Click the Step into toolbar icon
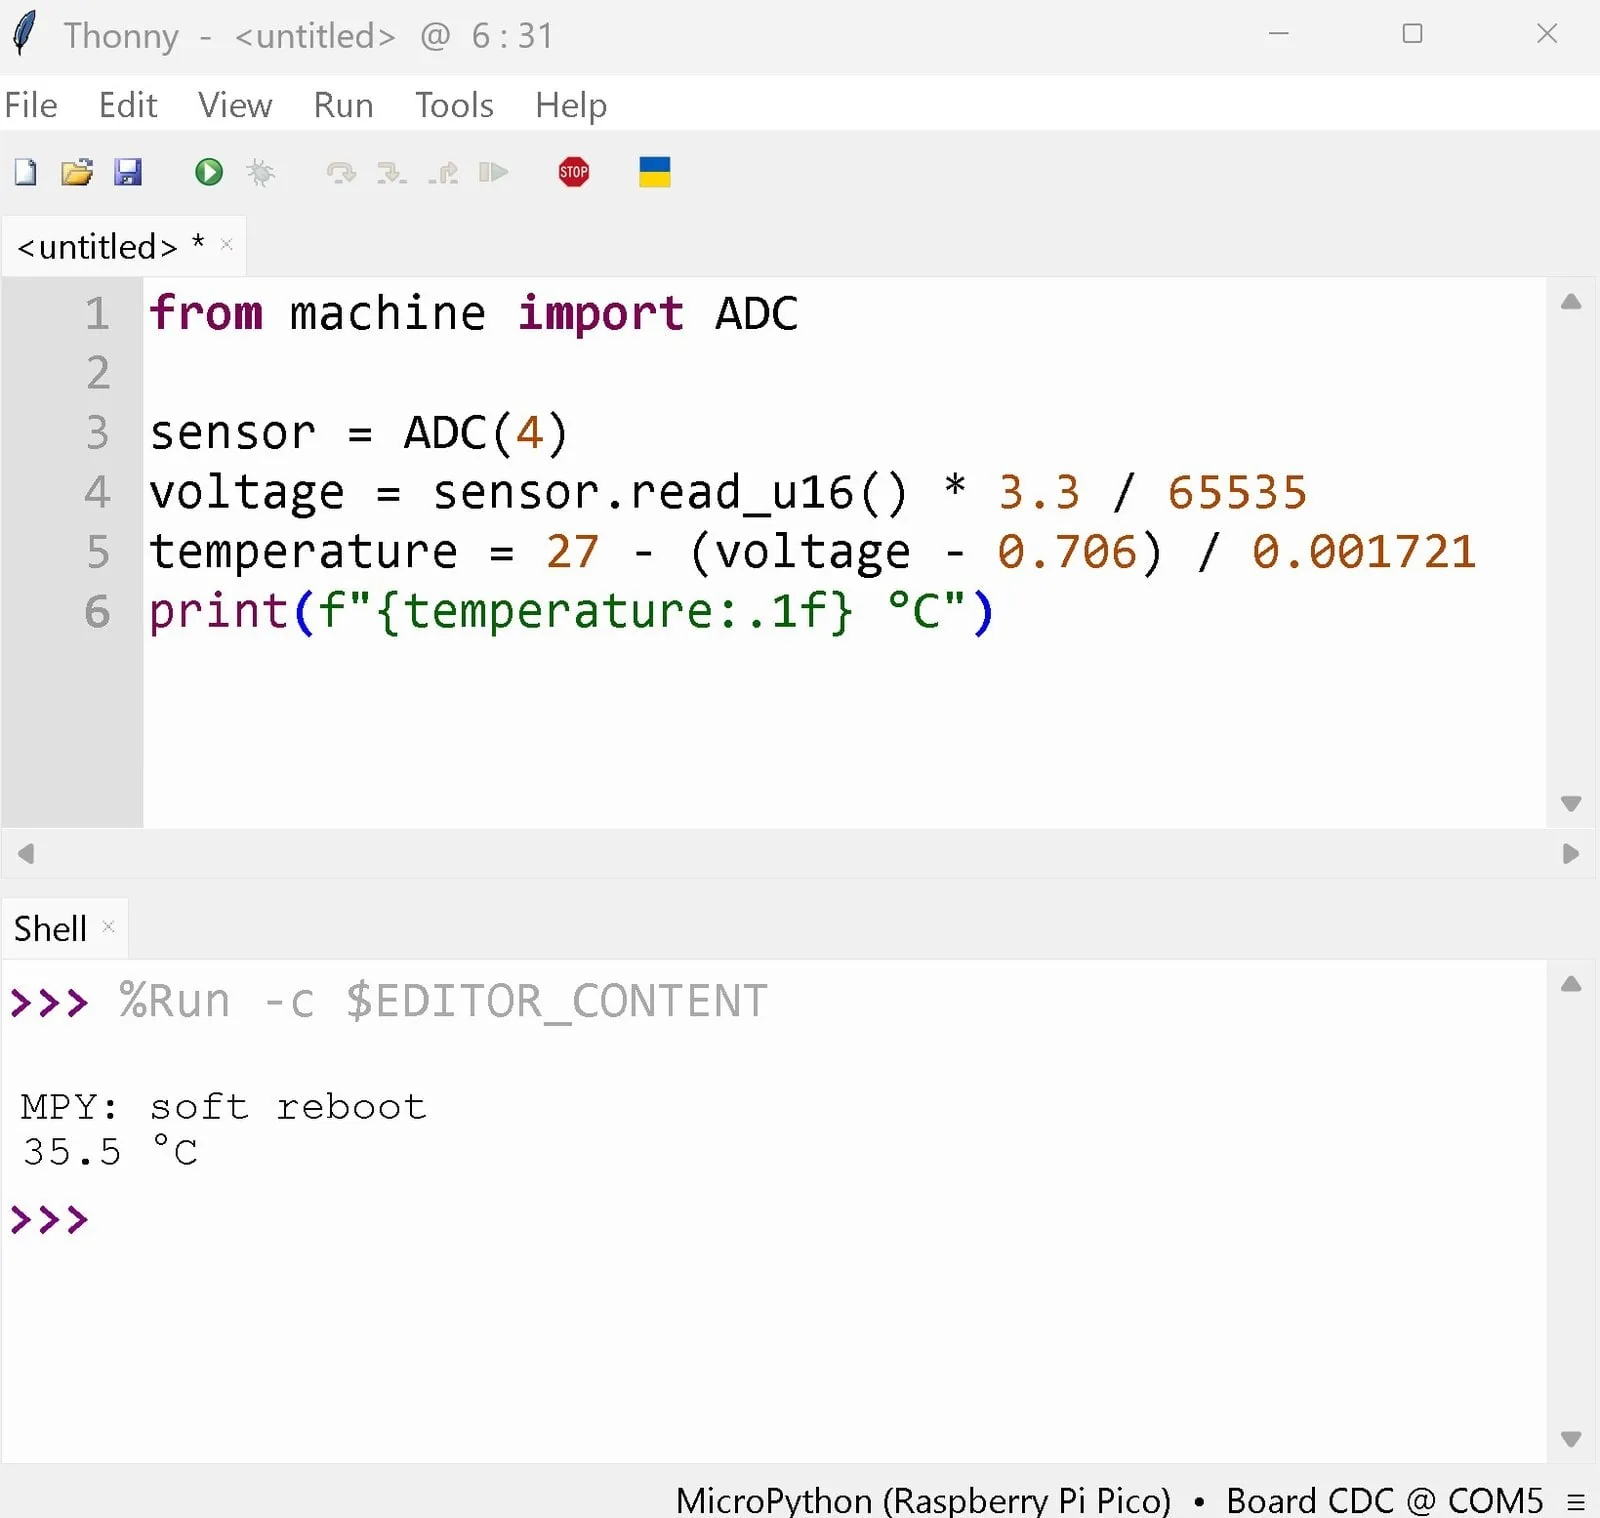Viewport: 1600px width, 1518px height. click(391, 173)
